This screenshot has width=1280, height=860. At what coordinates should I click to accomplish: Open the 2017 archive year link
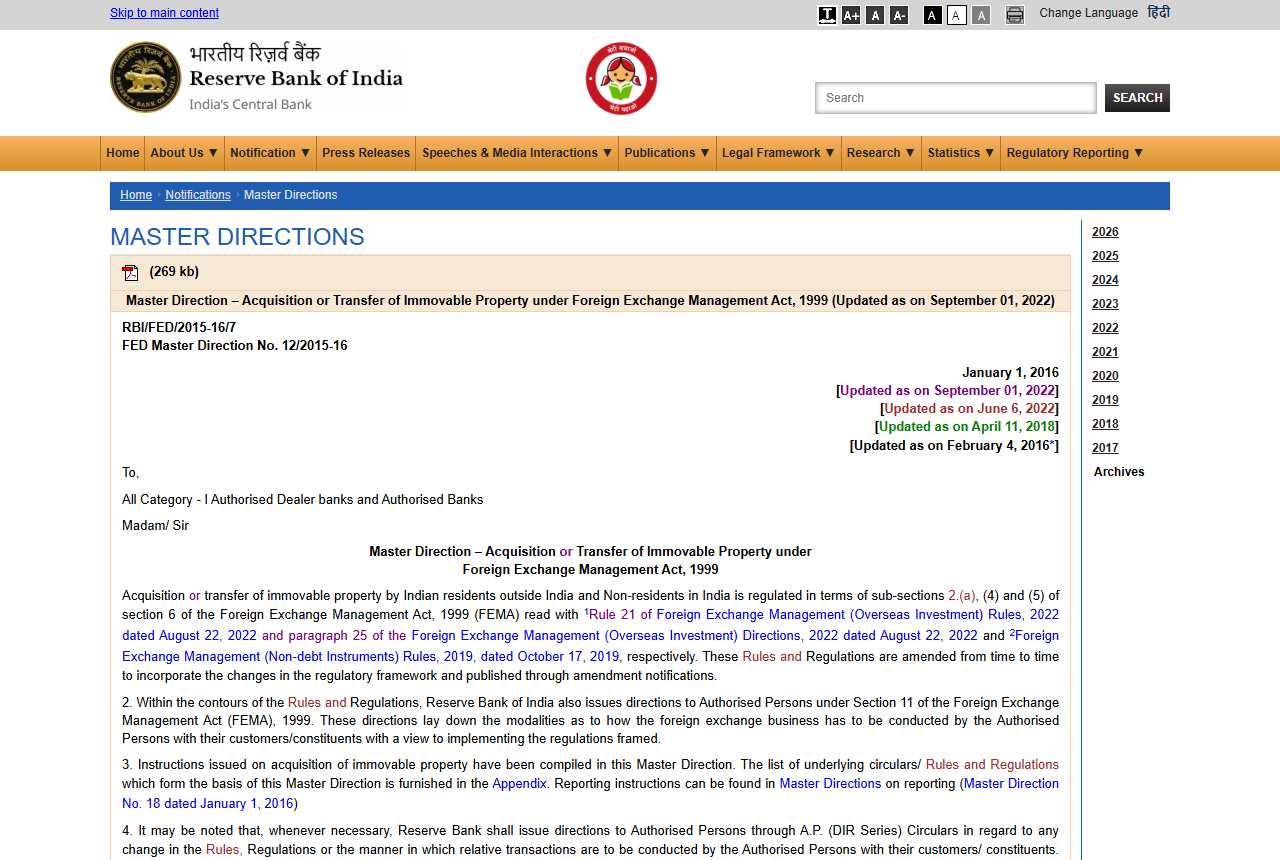tap(1105, 448)
